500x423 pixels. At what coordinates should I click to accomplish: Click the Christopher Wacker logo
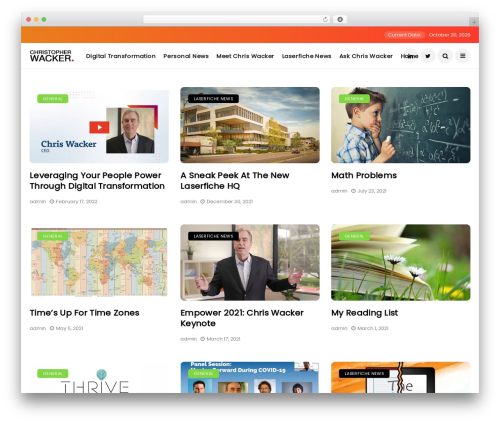[x=51, y=56]
